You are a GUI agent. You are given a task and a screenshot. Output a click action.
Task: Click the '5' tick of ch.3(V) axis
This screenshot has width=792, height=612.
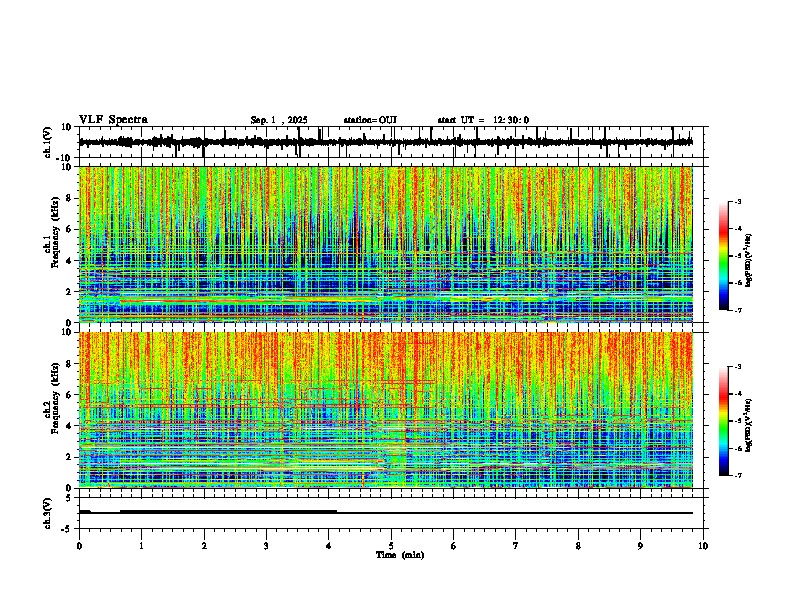(x=69, y=497)
